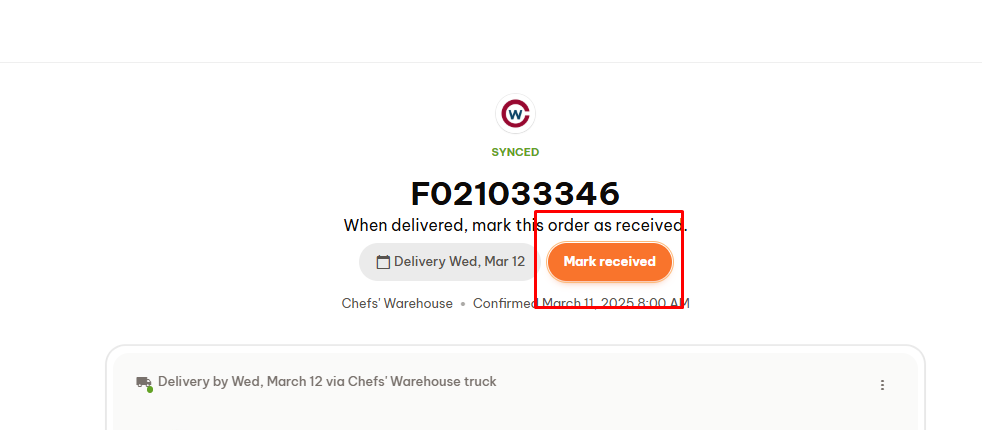Click the "via Chefs' Warehouse truck" text

coord(411,381)
